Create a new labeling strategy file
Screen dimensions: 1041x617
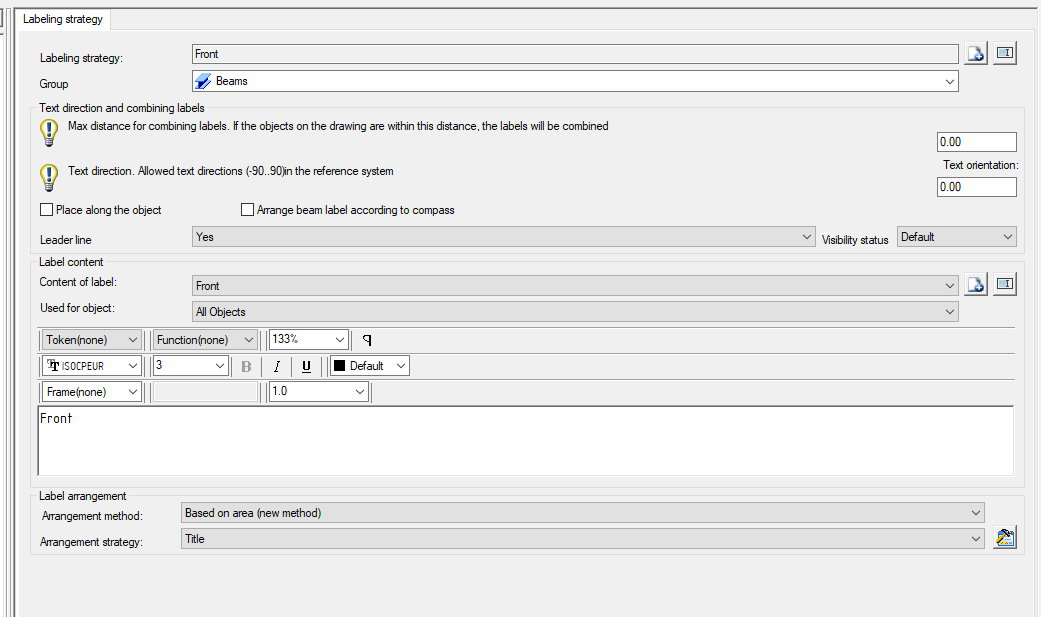click(975, 53)
